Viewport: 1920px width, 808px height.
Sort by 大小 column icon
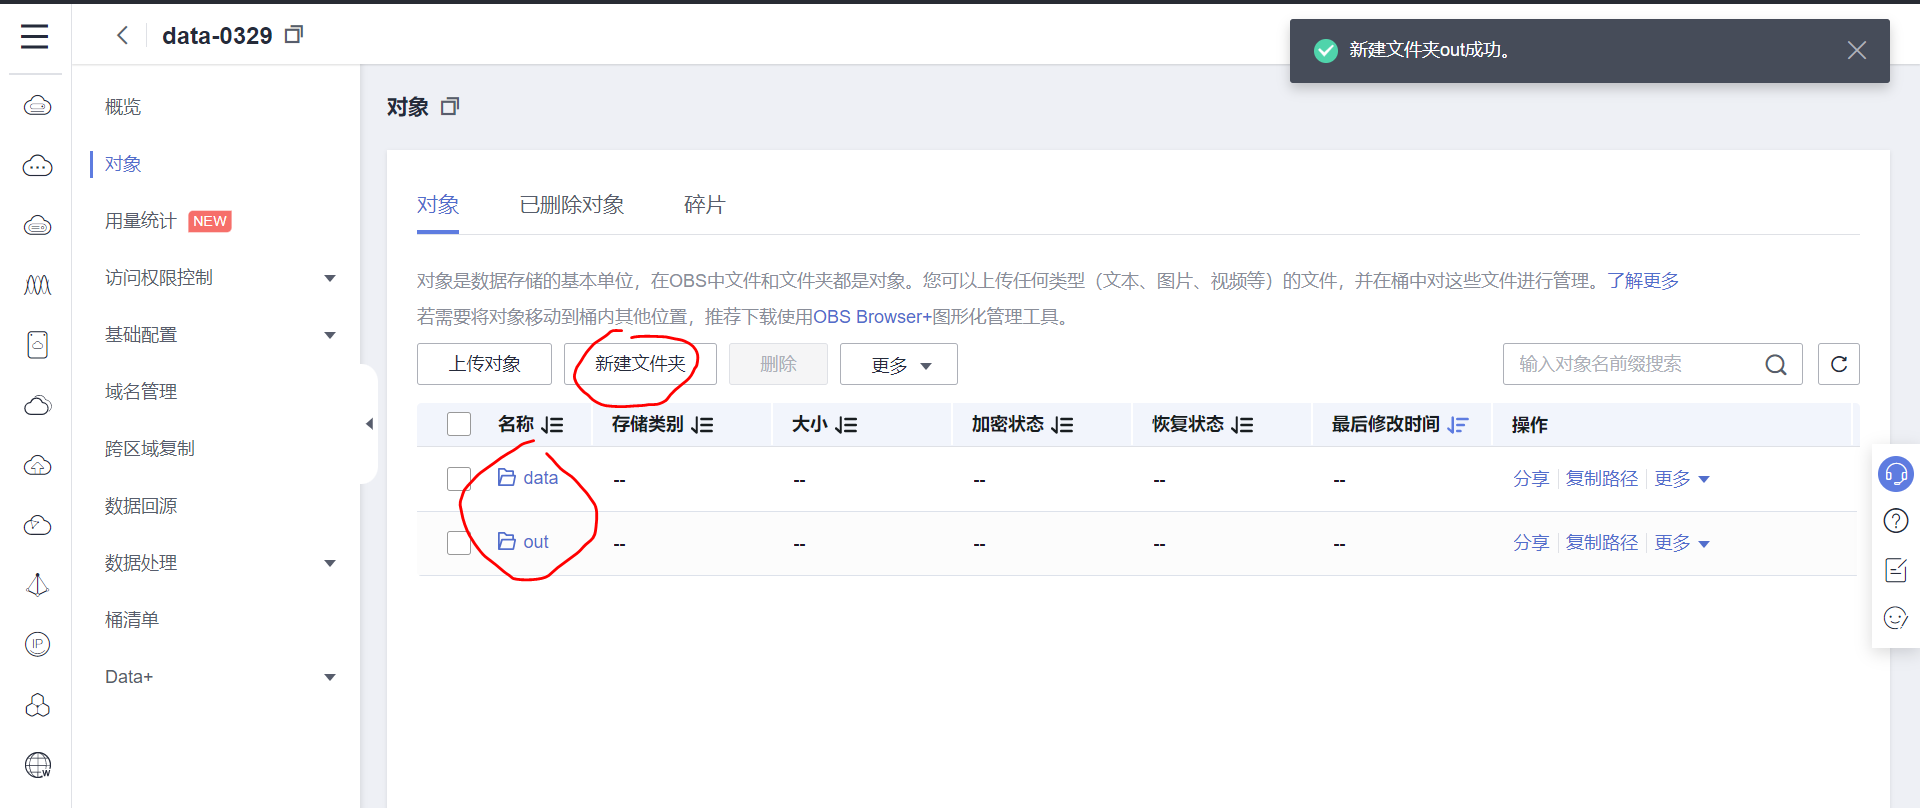point(847,425)
